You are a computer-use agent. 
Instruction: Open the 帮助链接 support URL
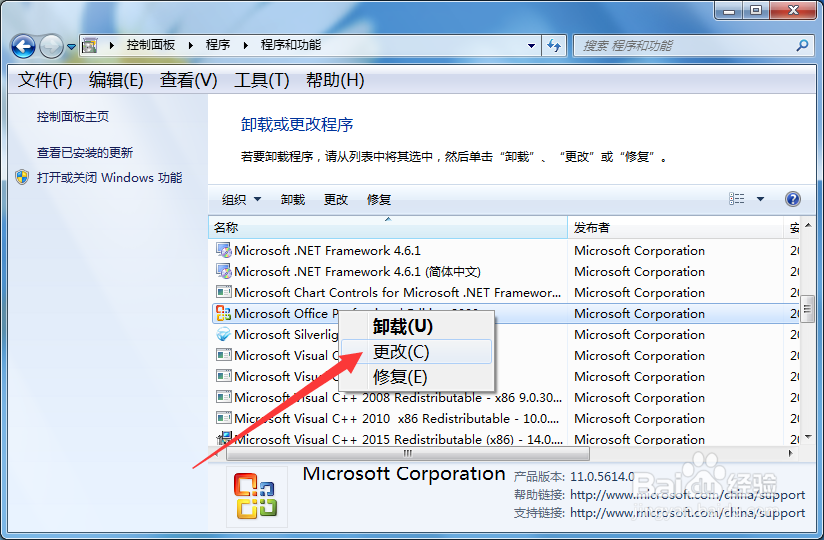[x=687, y=495]
